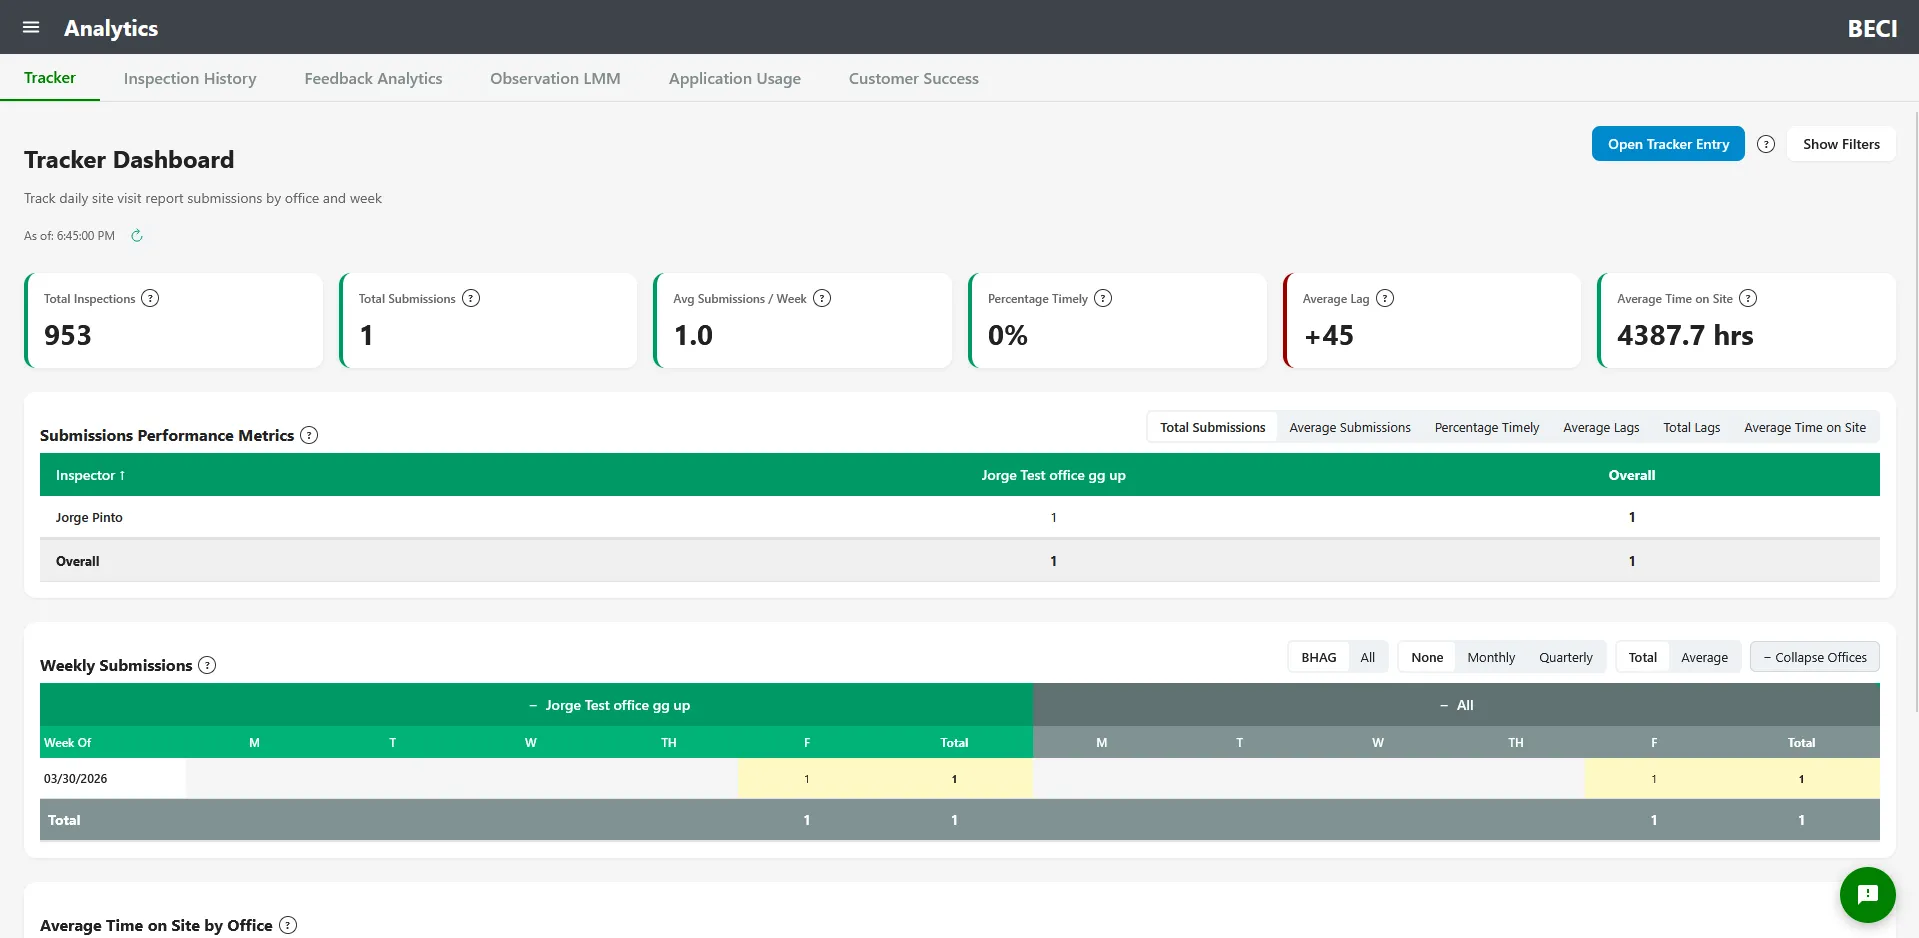
Task: Click Open Tracker Entry button
Action: tap(1668, 144)
